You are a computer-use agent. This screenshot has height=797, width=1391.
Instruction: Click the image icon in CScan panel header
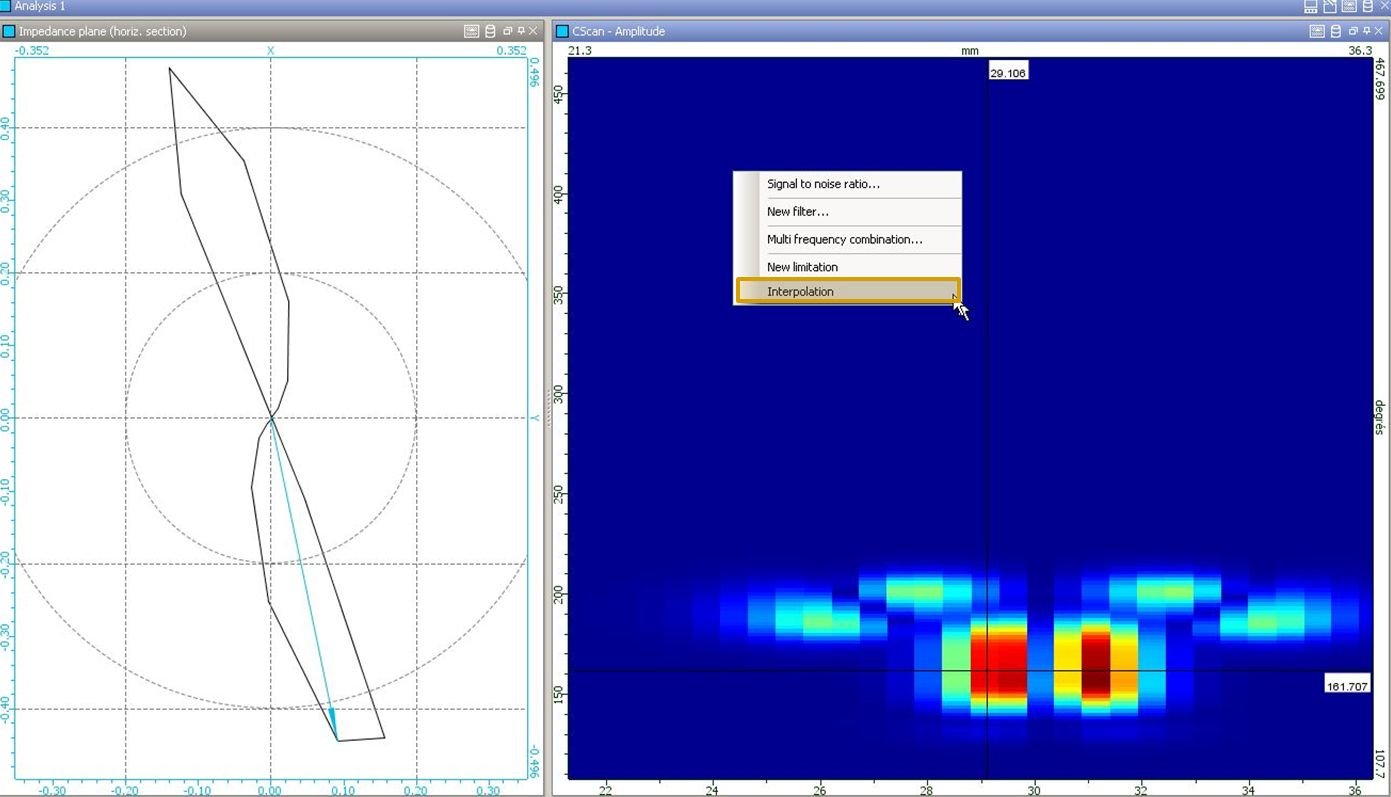[x=1317, y=31]
